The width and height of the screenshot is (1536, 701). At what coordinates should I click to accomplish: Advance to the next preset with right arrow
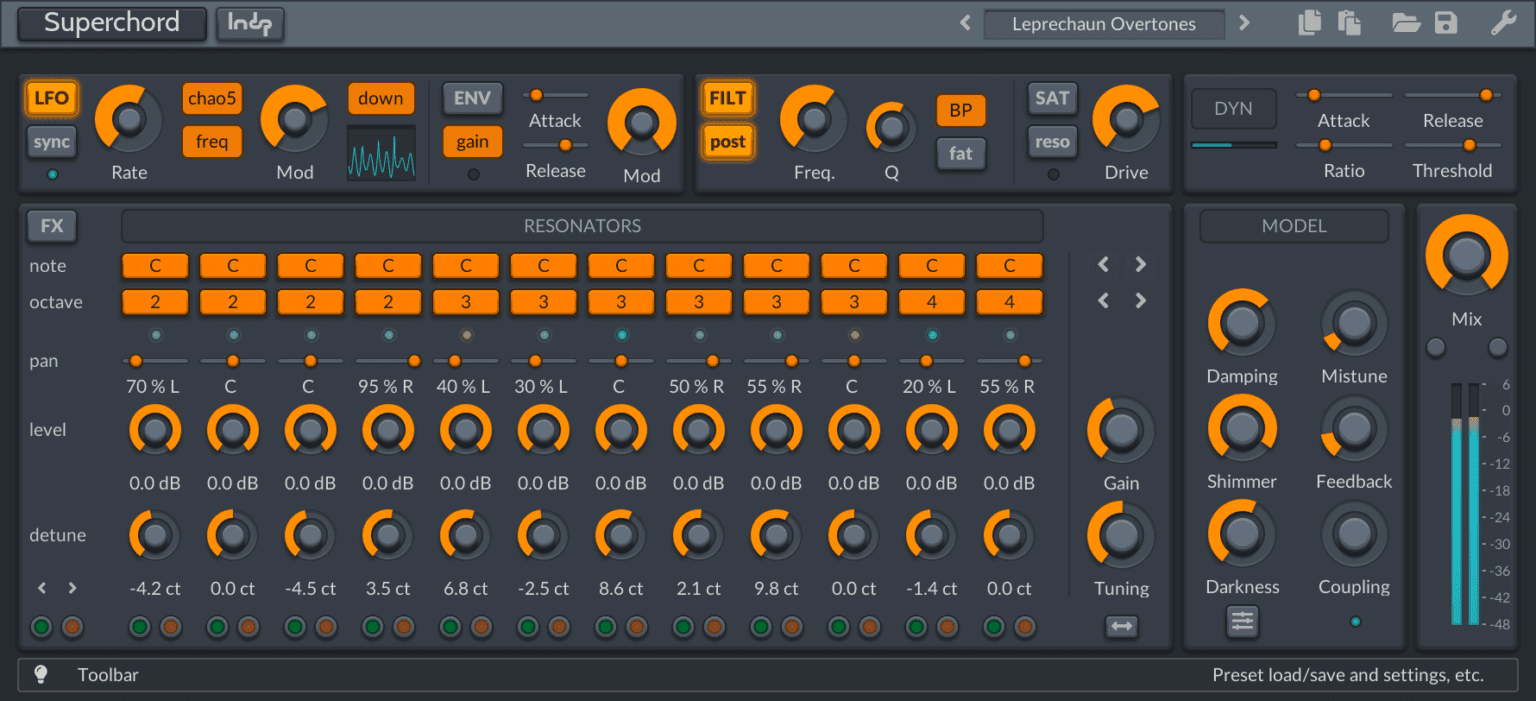1244,22
